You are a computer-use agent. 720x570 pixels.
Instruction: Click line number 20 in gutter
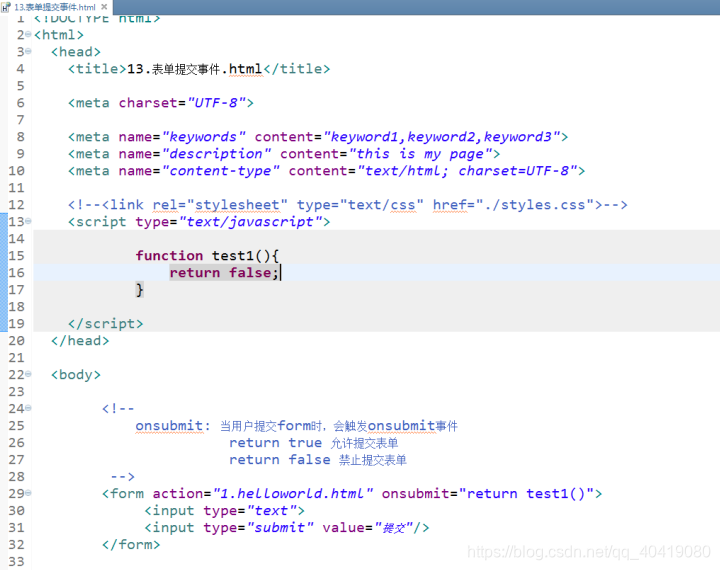click(16, 341)
